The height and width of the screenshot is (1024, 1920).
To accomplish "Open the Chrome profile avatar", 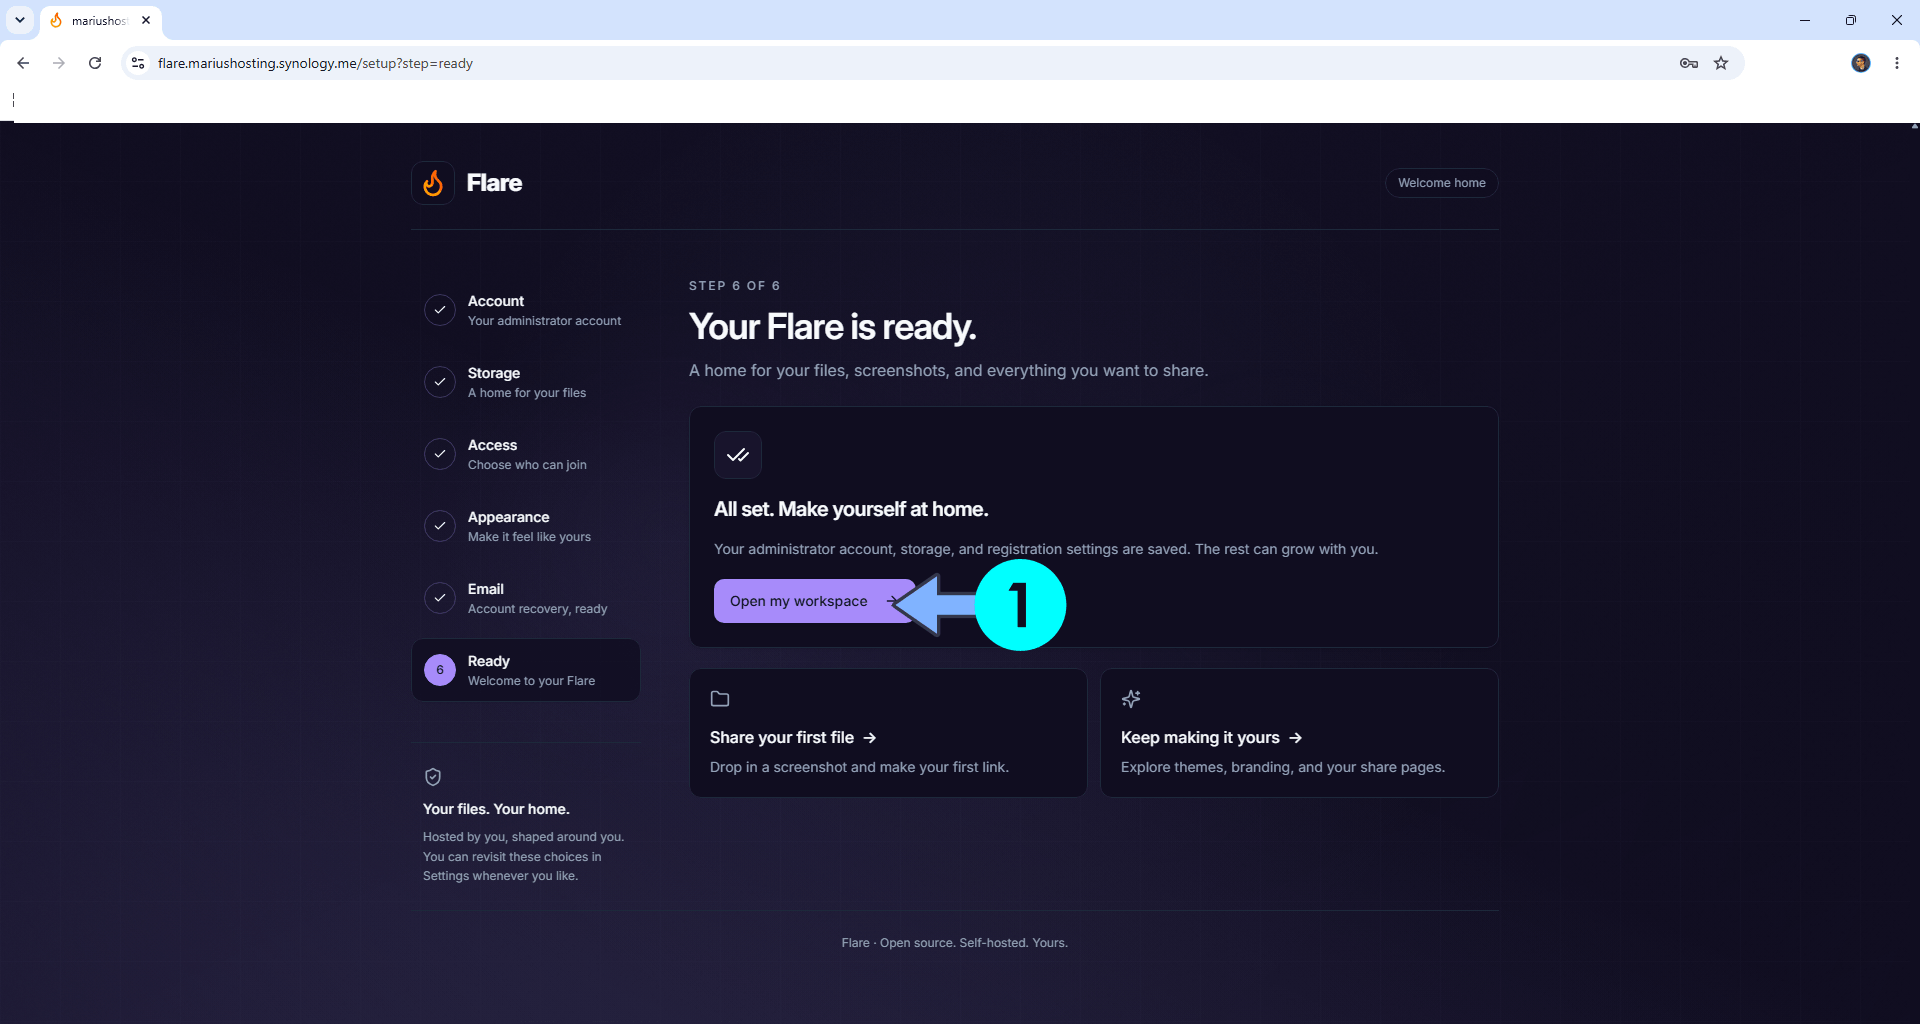I will [1861, 63].
